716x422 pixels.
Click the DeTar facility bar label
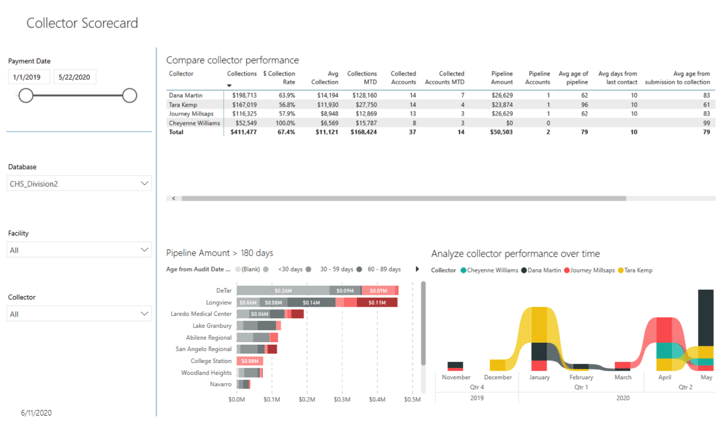click(x=224, y=290)
